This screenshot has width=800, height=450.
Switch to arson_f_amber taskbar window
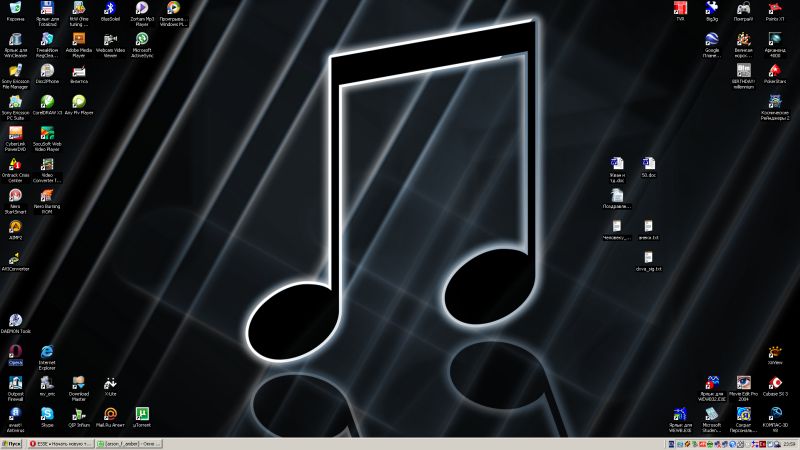pyautogui.click(x=129, y=444)
